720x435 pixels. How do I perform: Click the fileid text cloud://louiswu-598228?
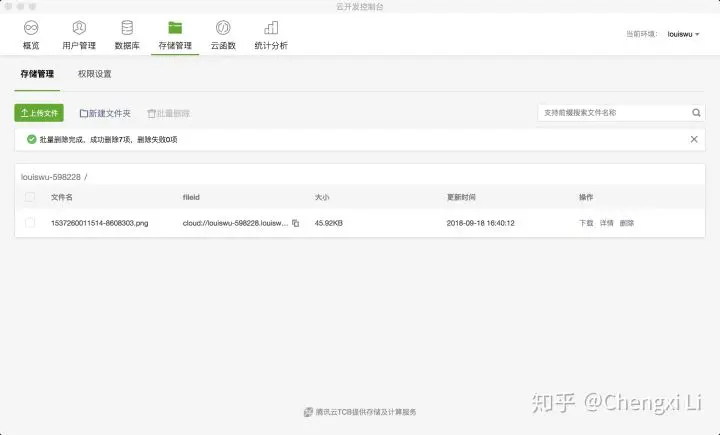point(236,223)
